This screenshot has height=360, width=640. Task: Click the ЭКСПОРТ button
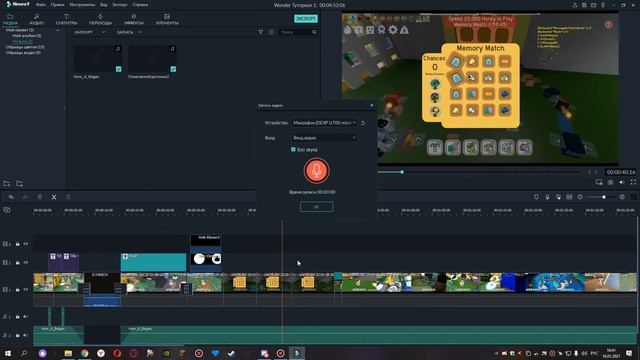(x=306, y=19)
